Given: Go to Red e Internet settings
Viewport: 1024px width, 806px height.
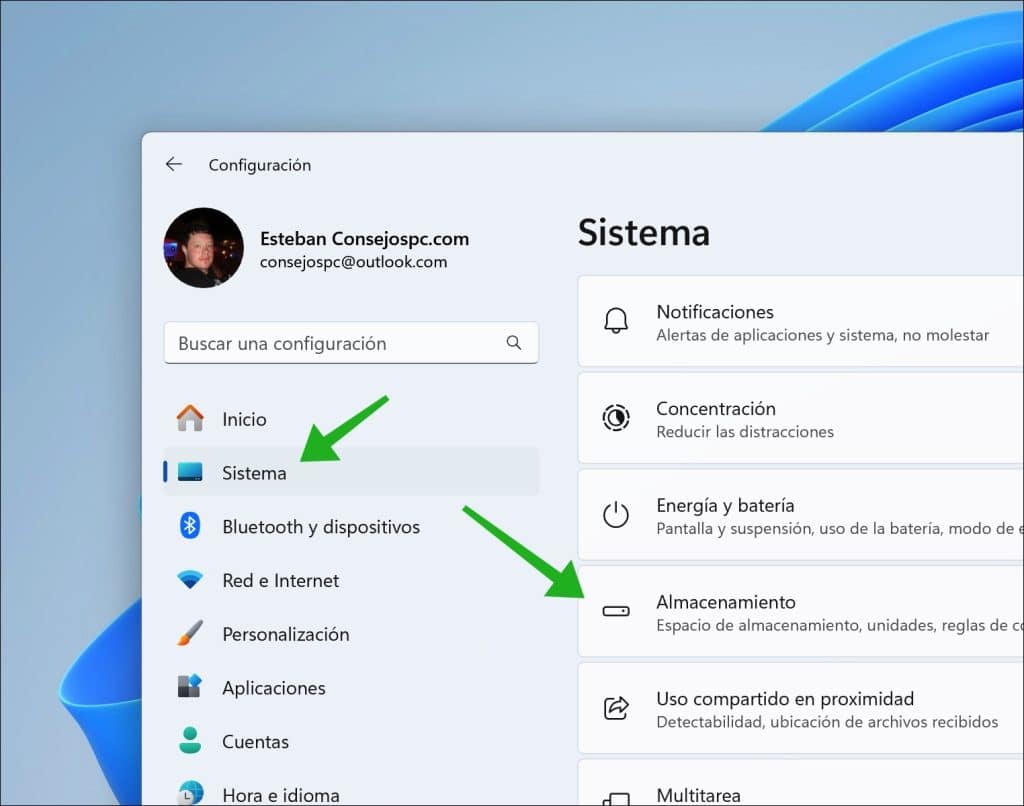Looking at the screenshot, I should click(x=351, y=580).
